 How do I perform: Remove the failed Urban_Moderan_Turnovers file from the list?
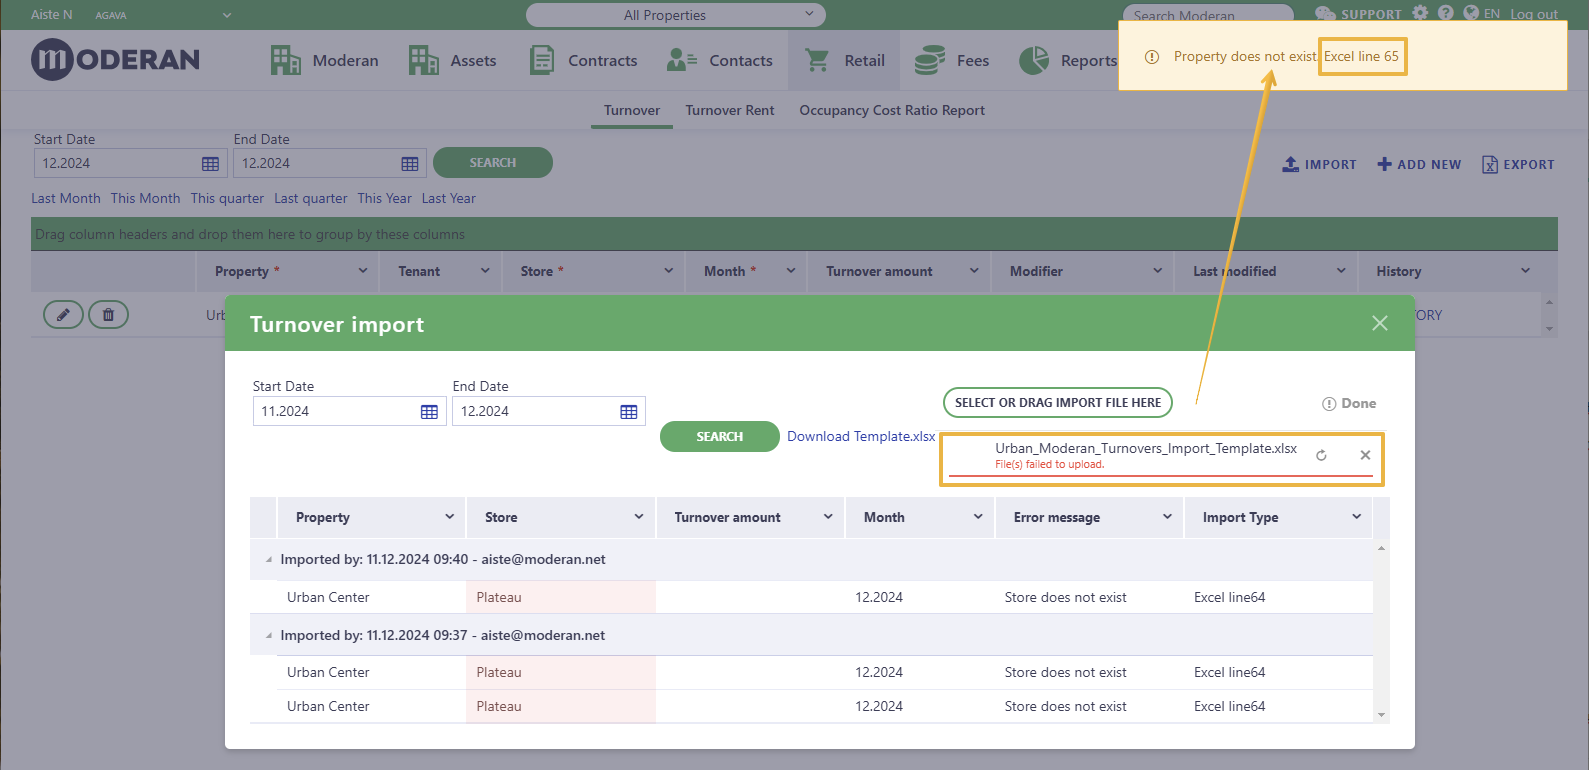1365,455
